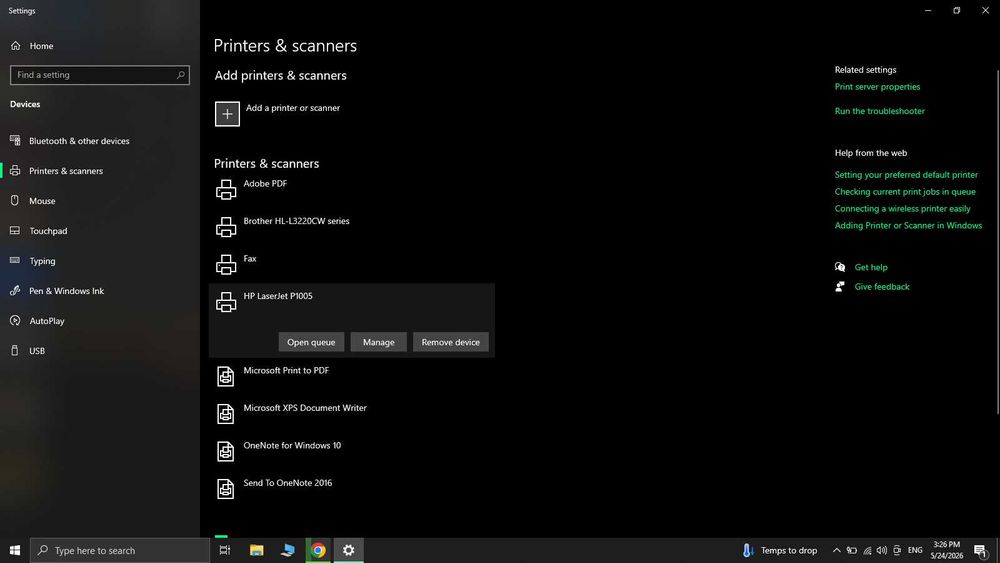Click the Add a printer or scanner label
1000x563 pixels.
point(293,108)
